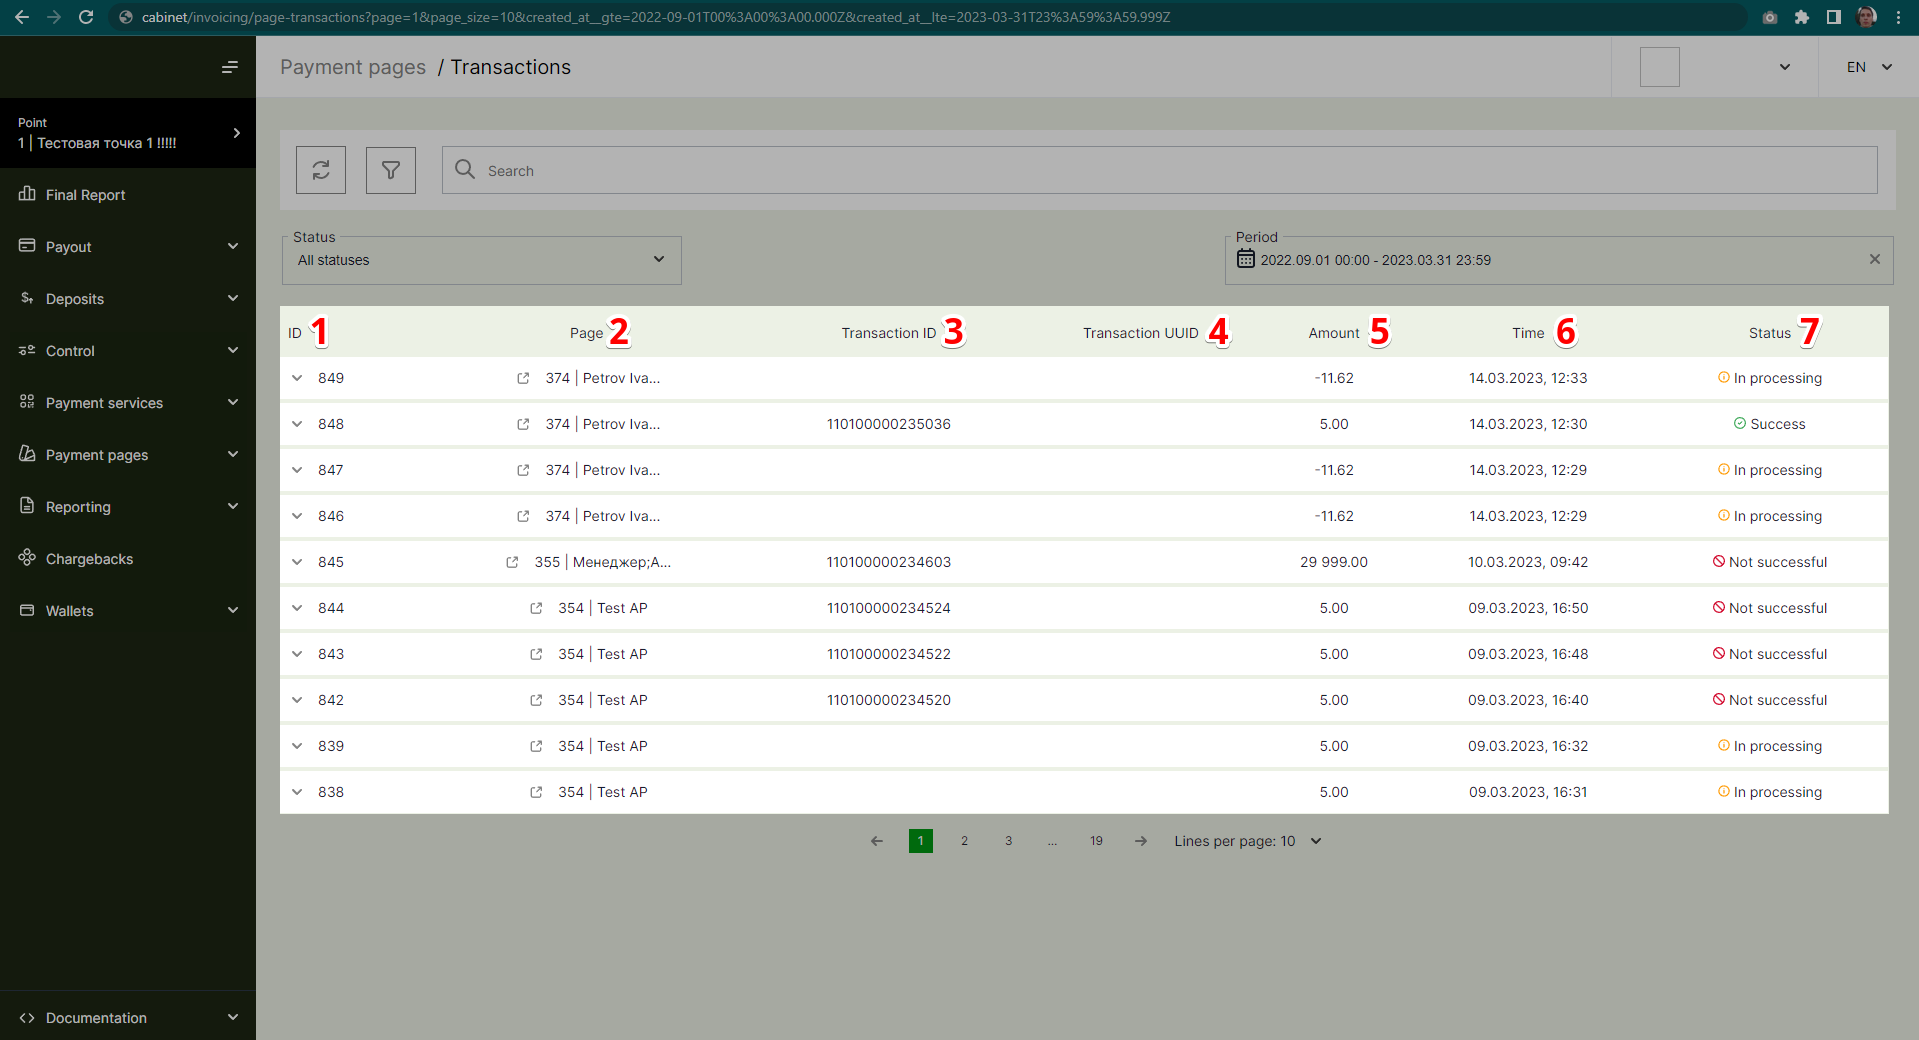Expand the row of transaction 847
The image size is (1919, 1040).
point(297,470)
